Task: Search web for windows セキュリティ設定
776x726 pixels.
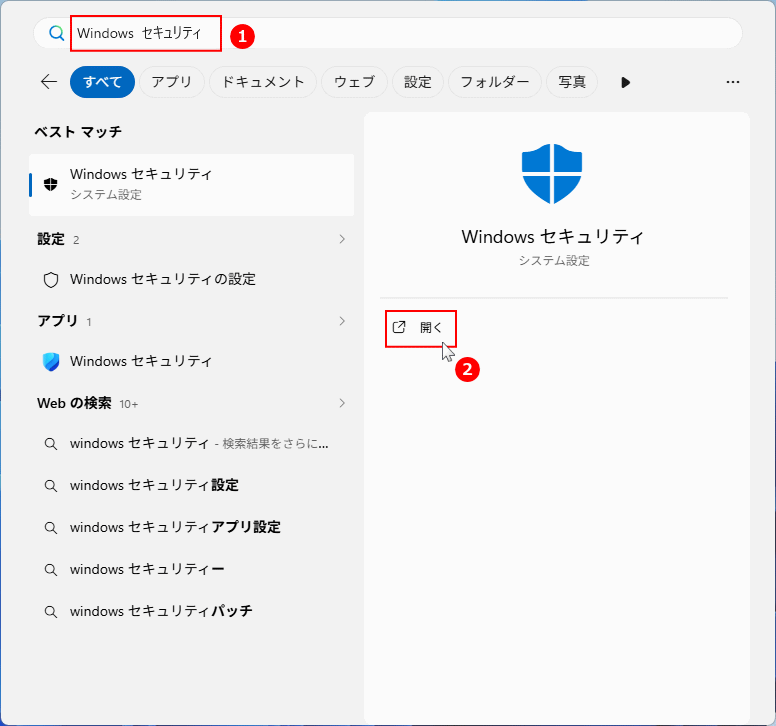Action: (192, 486)
